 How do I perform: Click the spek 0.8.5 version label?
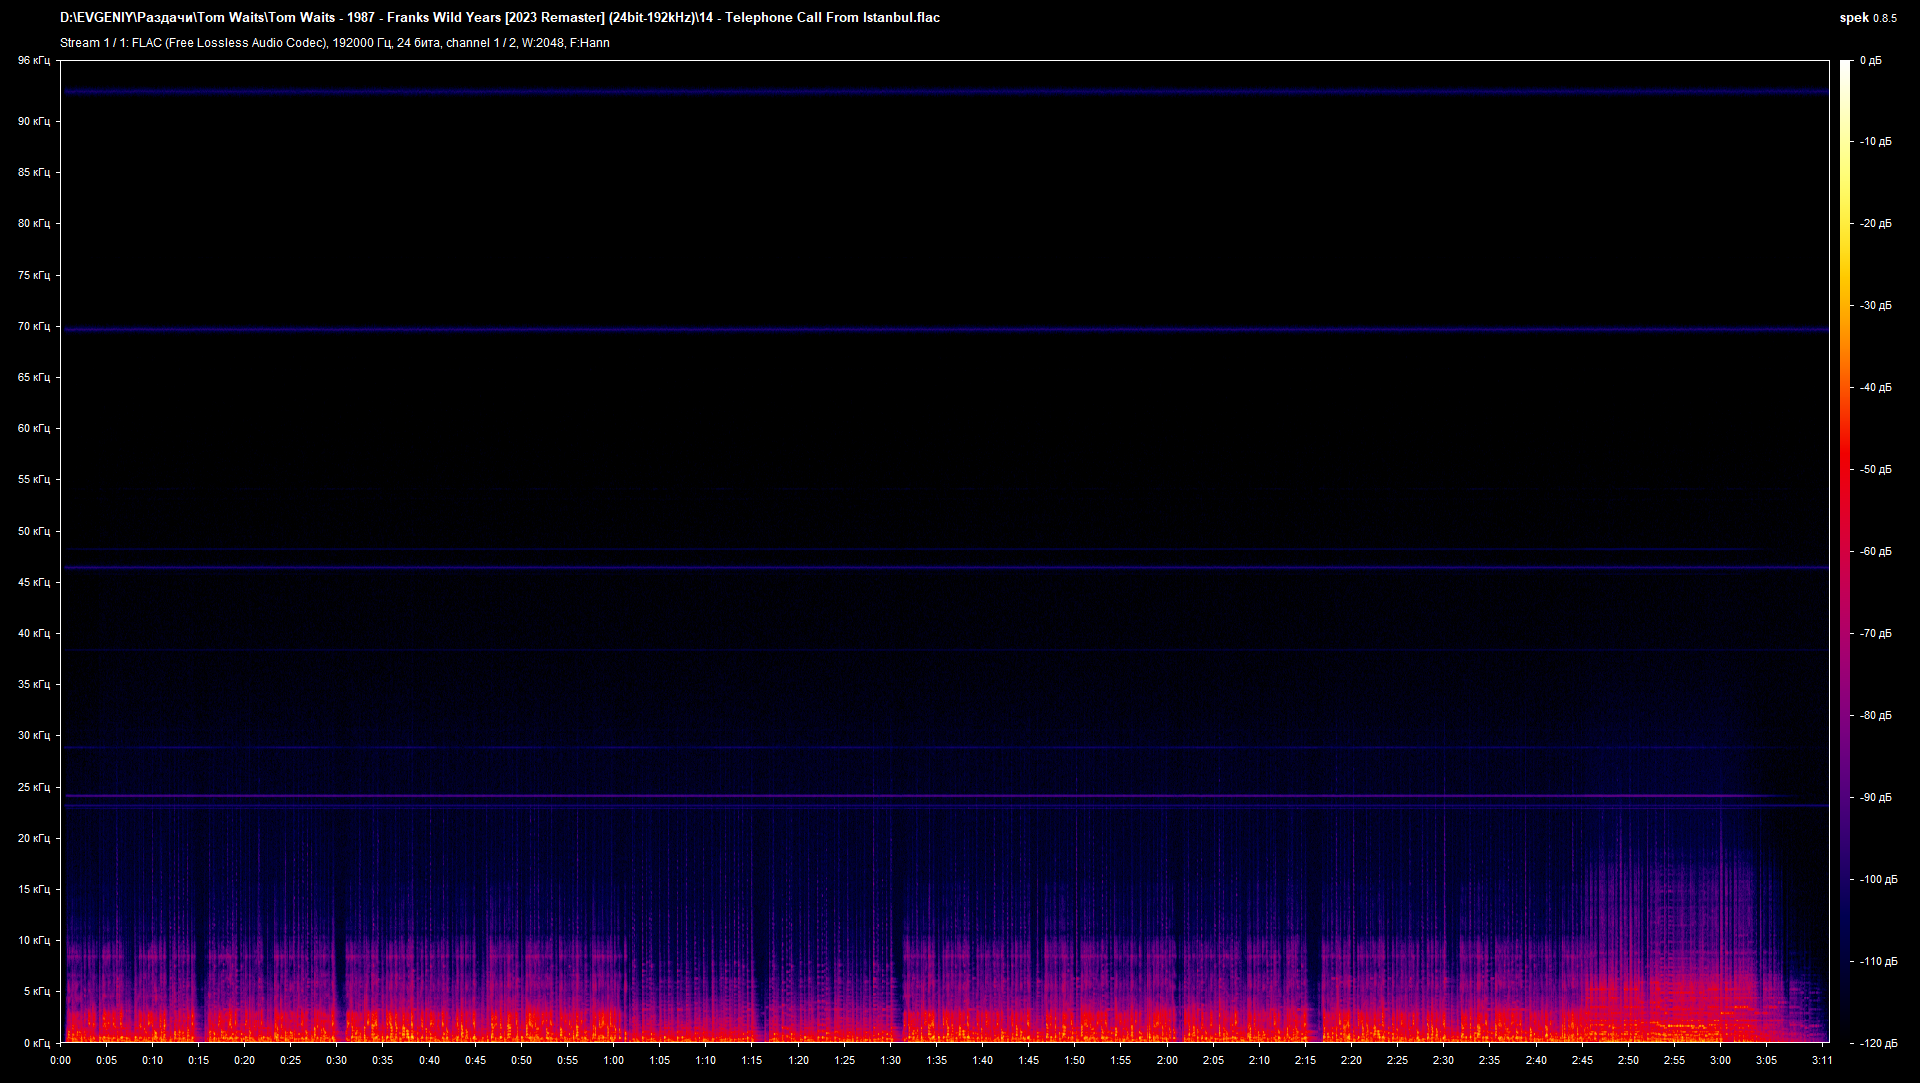click(x=1868, y=18)
